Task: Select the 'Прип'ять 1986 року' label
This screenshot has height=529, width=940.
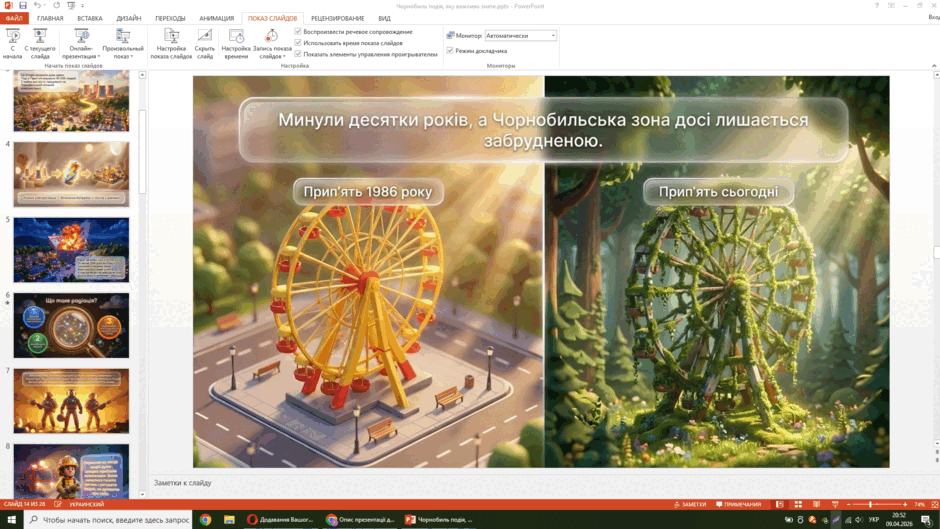Action: [367, 192]
